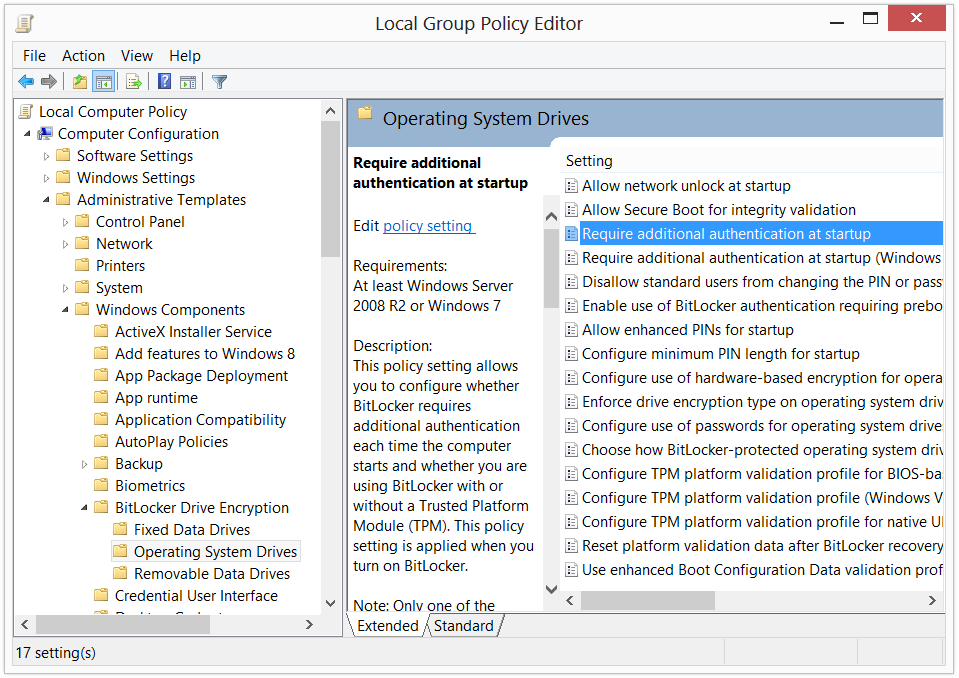This screenshot has width=959, height=678.
Task: Click the tree pane scroll down arrow
Action: click(x=330, y=603)
